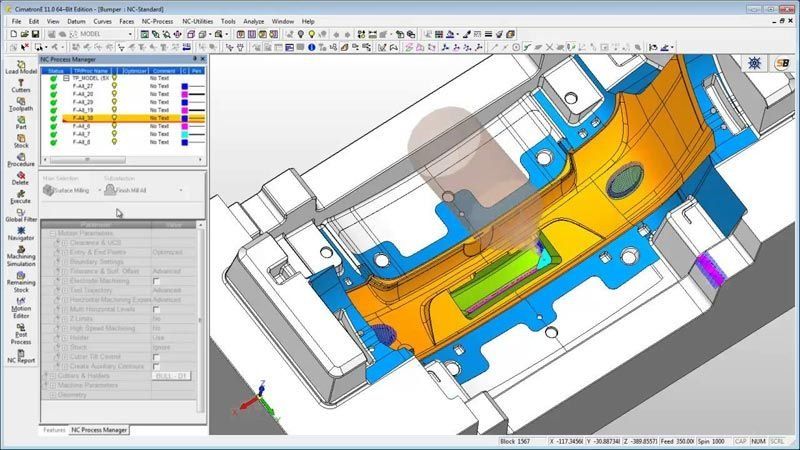Open the Navigator icon
The height and width of the screenshot is (450, 800).
(20, 231)
